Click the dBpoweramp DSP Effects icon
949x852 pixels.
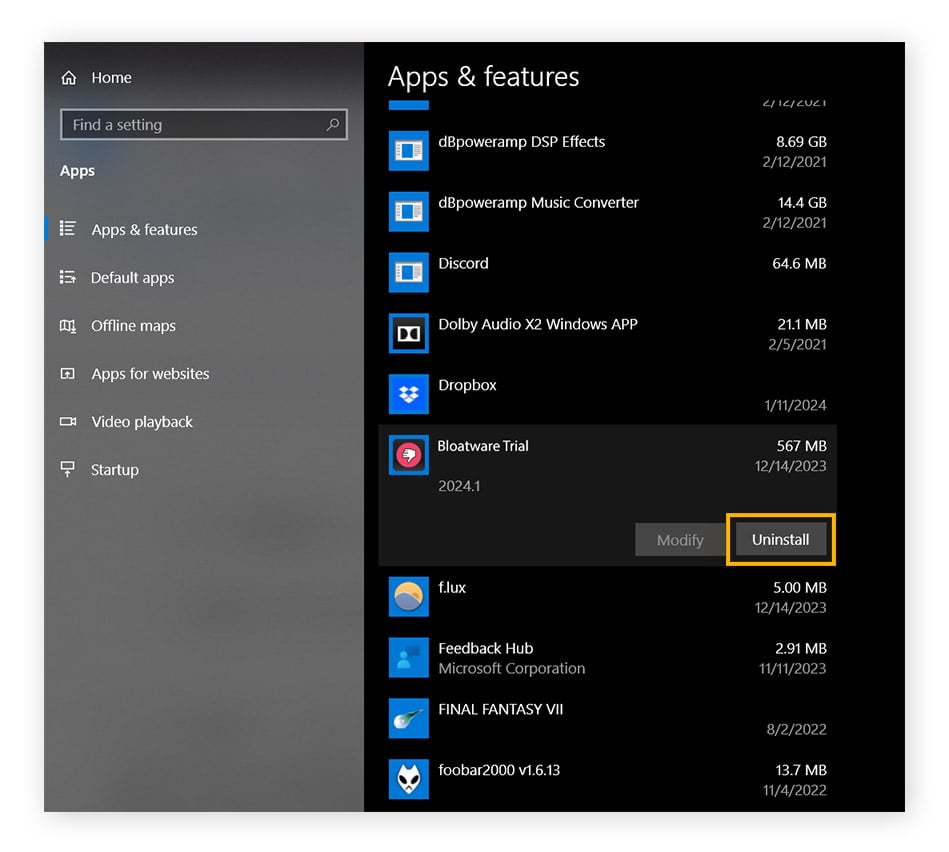pos(408,150)
